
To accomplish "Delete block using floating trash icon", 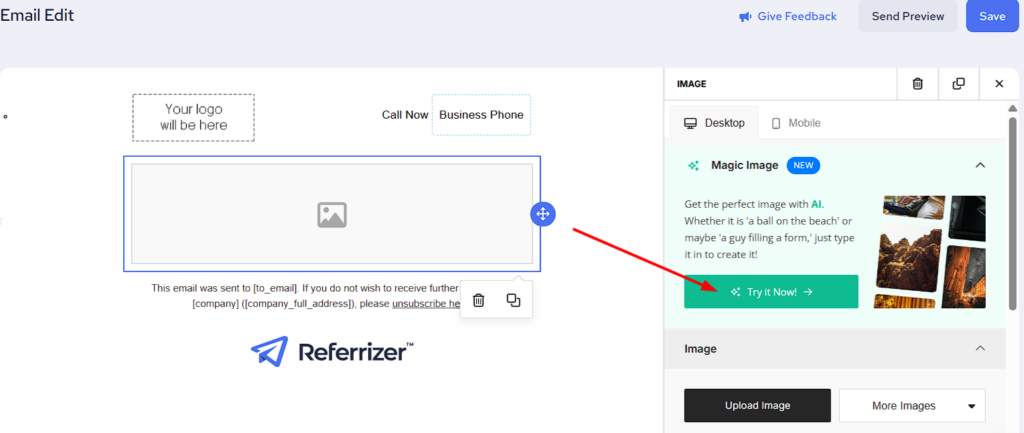I will tap(478, 300).
